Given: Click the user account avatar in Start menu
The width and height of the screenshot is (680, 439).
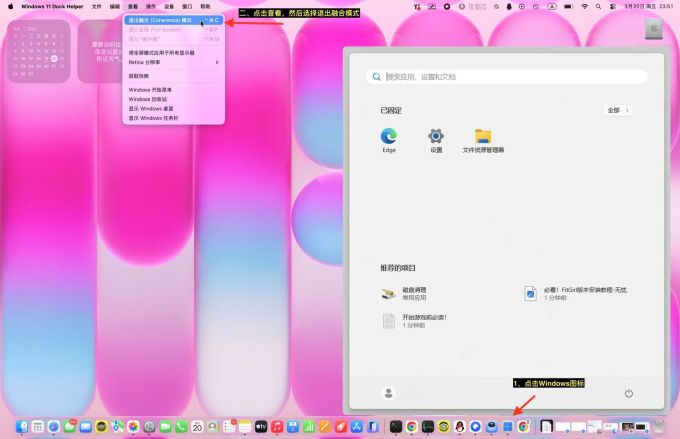Looking at the screenshot, I should (x=389, y=393).
